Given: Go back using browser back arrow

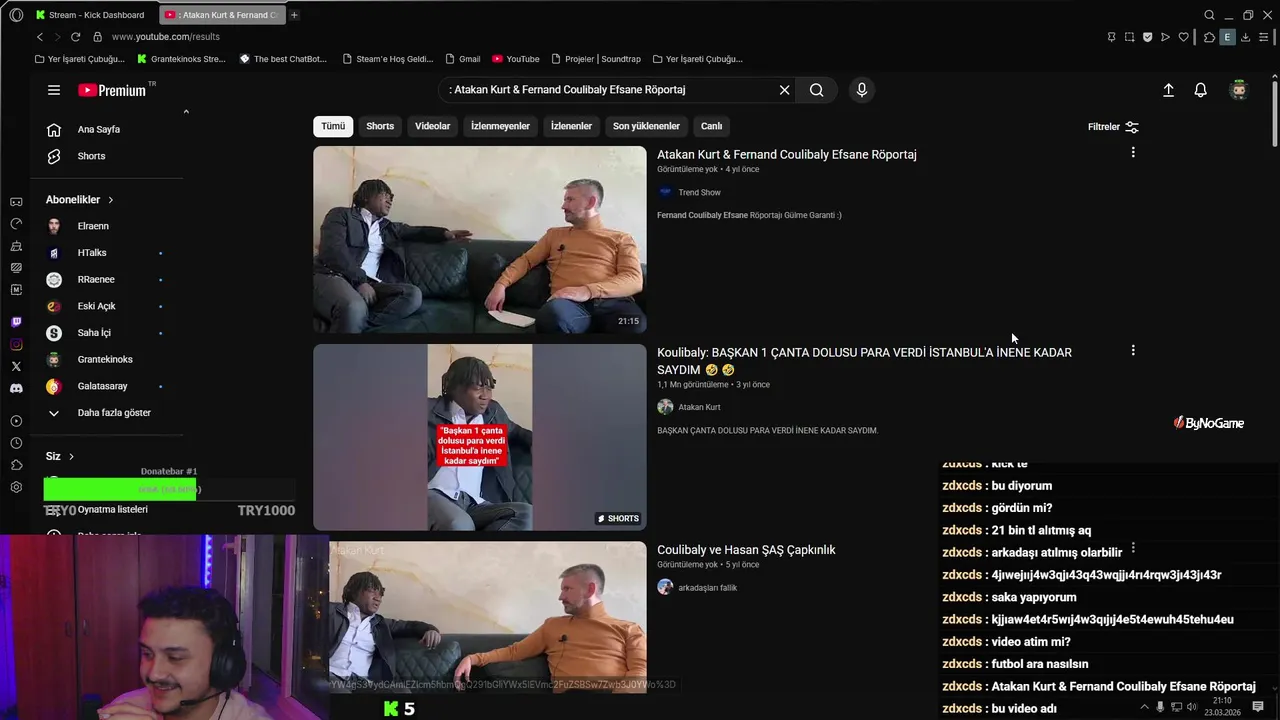Looking at the screenshot, I should pos(40,37).
